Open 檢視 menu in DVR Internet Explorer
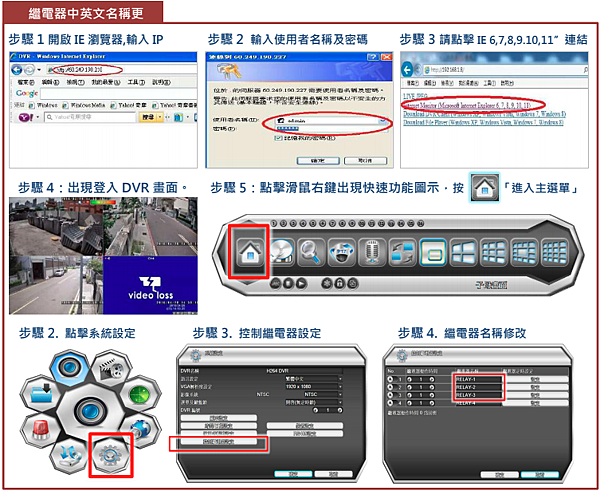600x491 pixels. 75,82
